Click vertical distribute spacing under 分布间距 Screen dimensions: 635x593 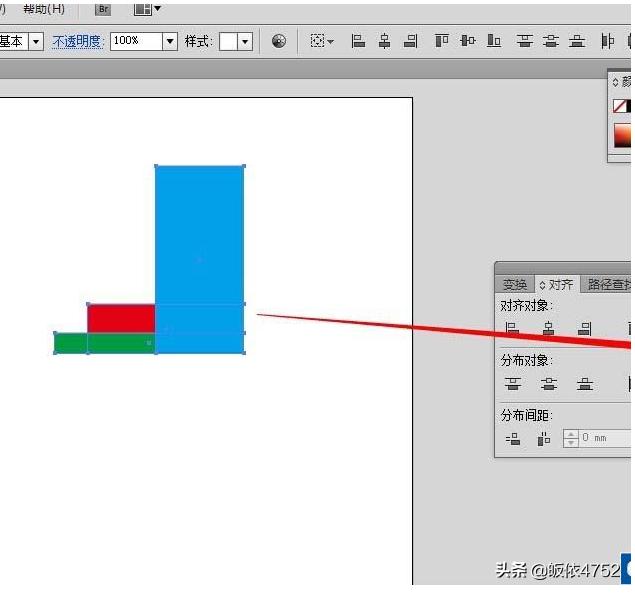click(513, 439)
